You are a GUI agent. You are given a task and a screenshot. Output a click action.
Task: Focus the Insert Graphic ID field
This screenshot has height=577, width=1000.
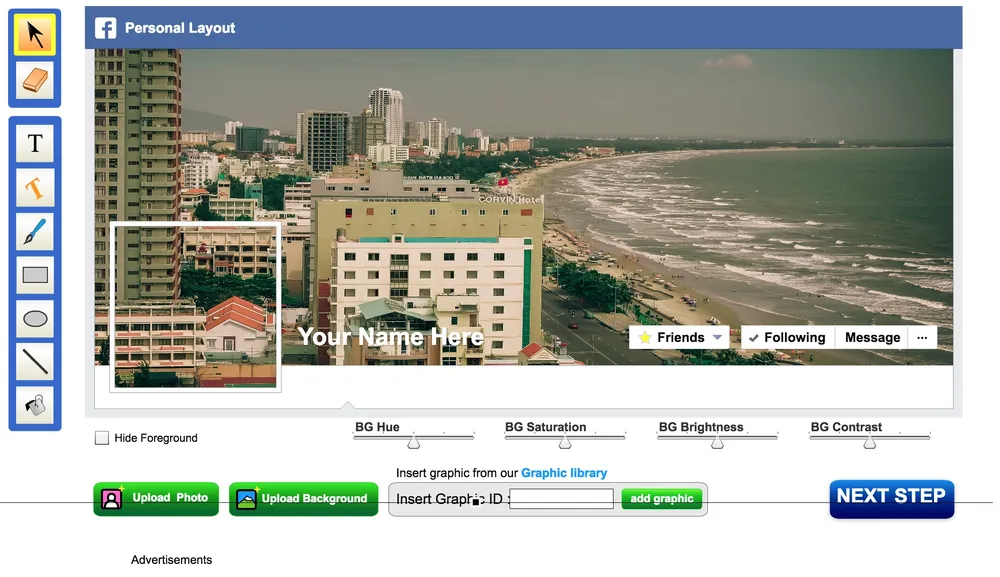(562, 499)
